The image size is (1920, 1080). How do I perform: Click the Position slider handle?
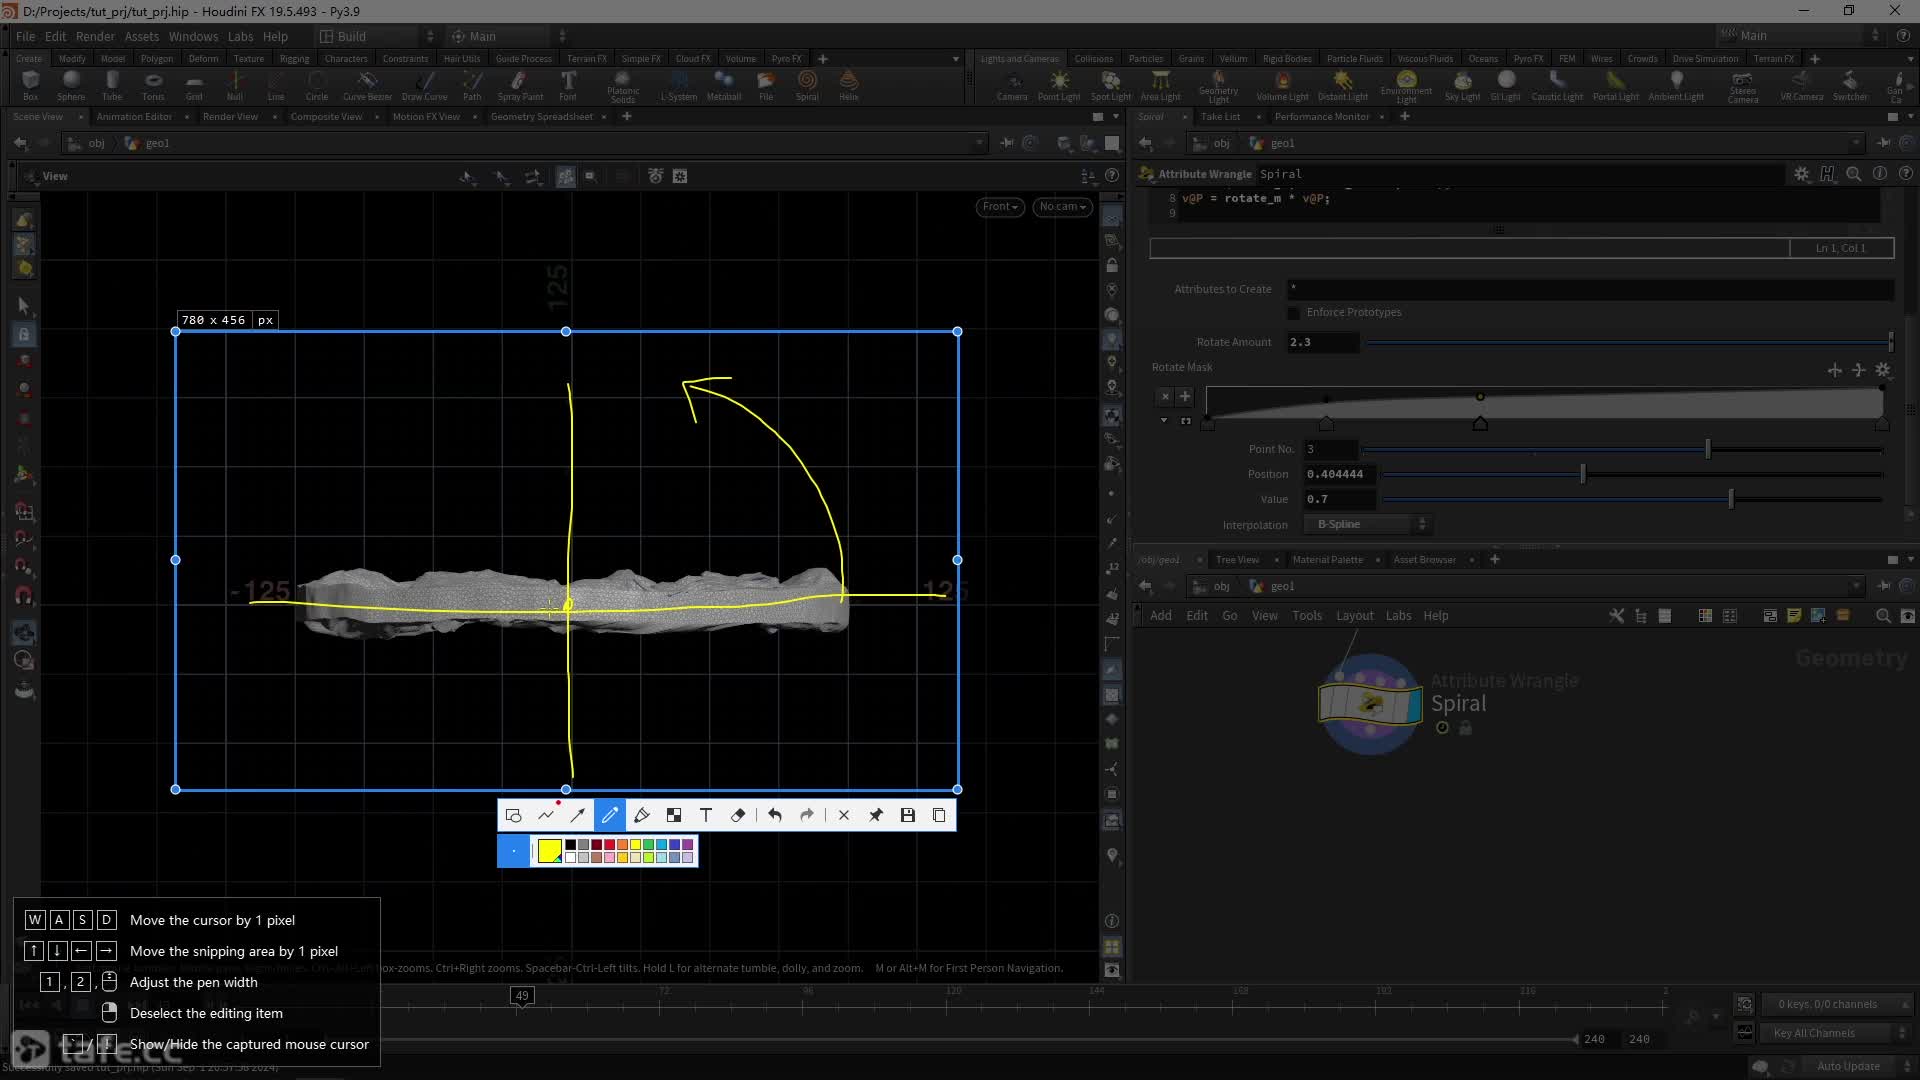(x=1583, y=474)
